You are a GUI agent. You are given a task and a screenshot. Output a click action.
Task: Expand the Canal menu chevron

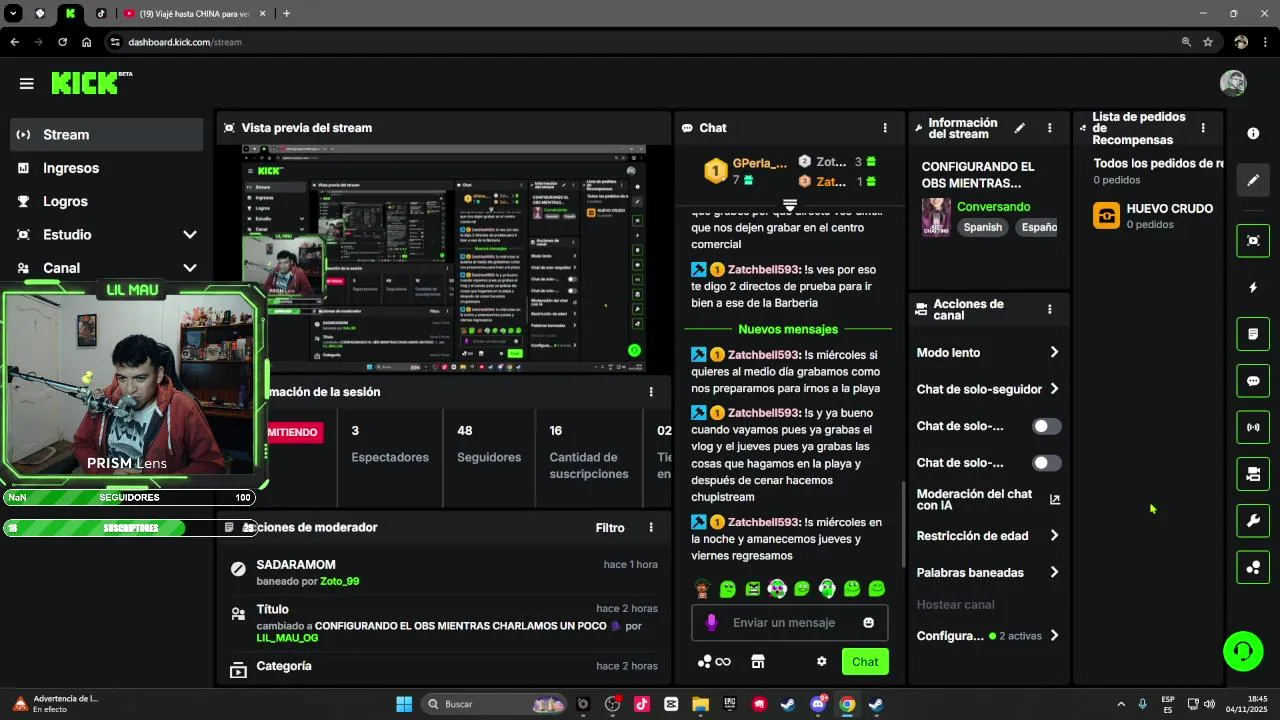[x=190, y=268]
